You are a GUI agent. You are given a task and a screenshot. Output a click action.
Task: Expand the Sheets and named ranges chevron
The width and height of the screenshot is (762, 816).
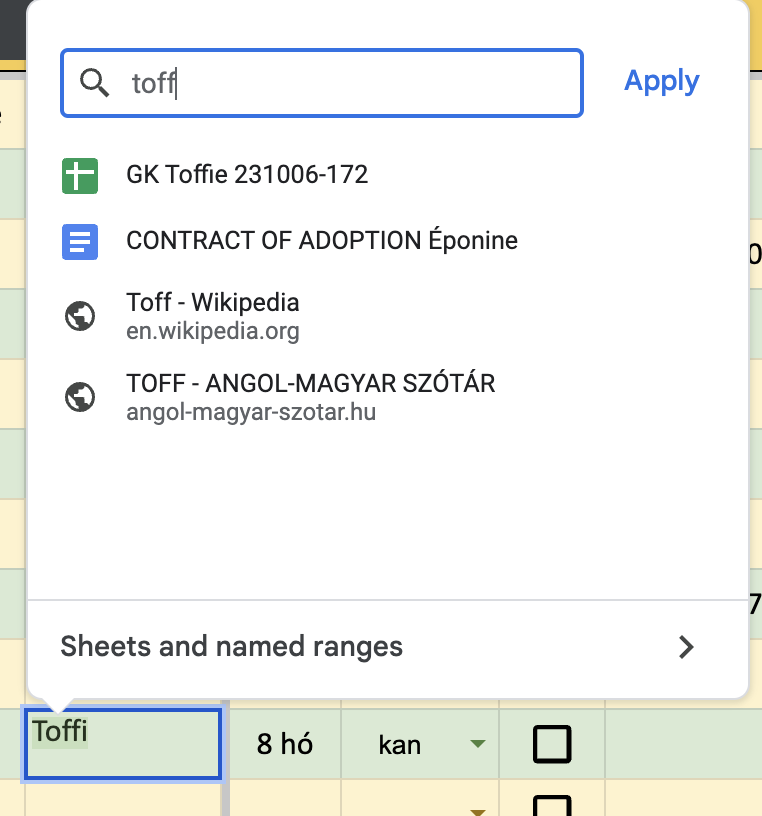tap(687, 647)
